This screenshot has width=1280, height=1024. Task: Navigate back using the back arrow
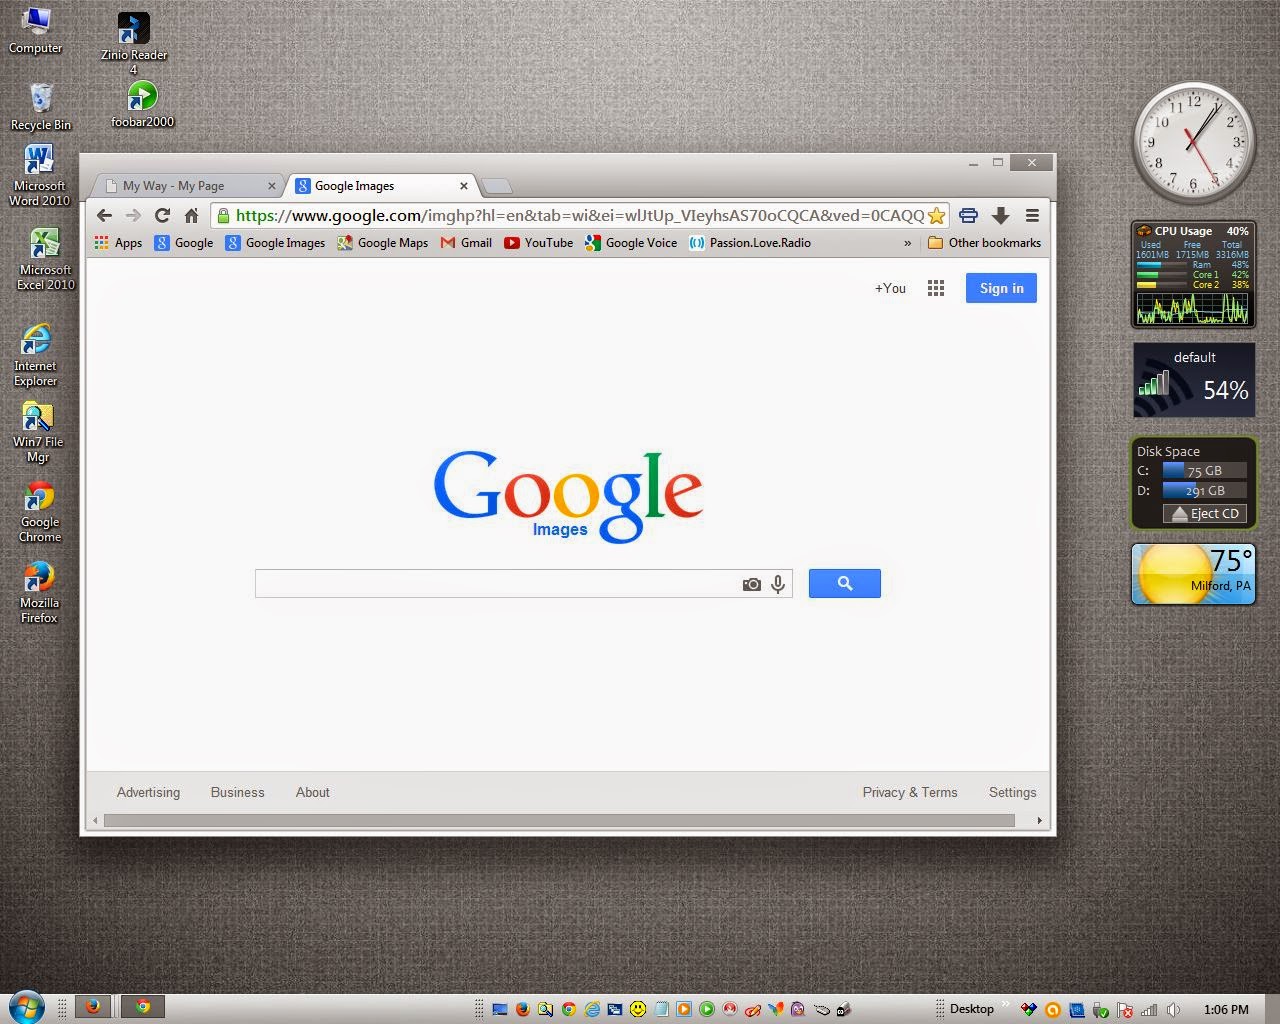104,215
